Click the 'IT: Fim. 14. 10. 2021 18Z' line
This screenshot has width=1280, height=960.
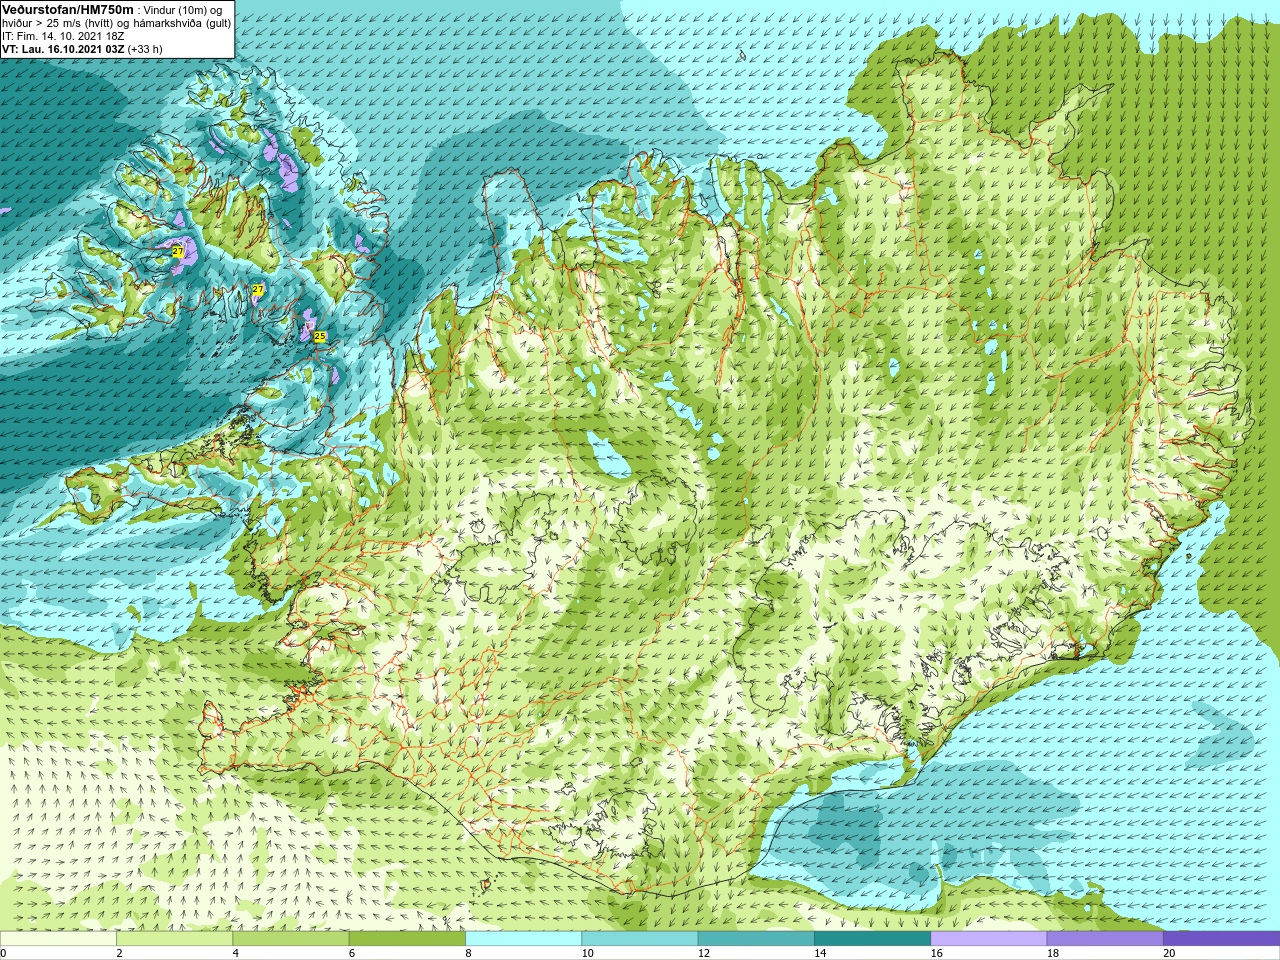62,36
